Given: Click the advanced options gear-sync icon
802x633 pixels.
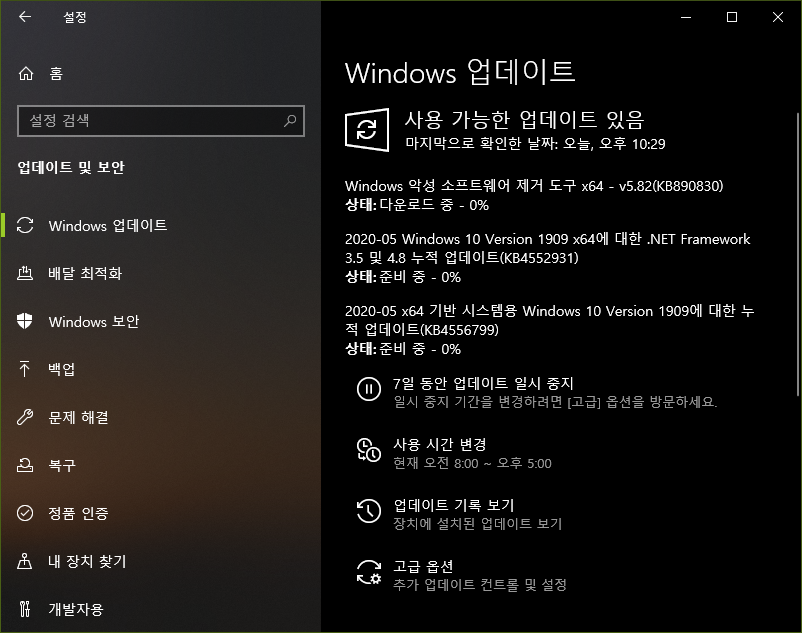Looking at the screenshot, I should click(x=369, y=572).
